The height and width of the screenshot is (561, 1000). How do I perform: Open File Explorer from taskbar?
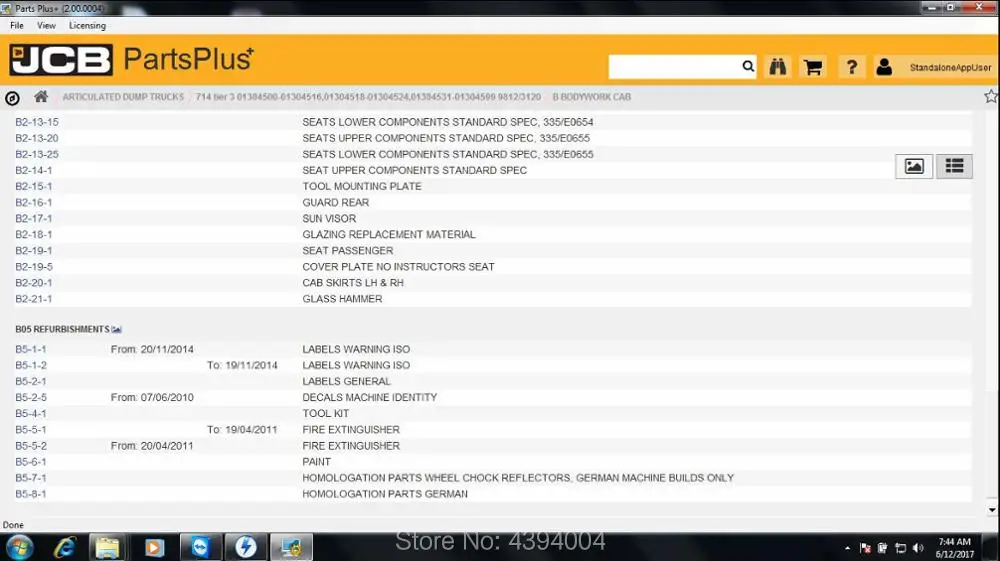[x=107, y=547]
